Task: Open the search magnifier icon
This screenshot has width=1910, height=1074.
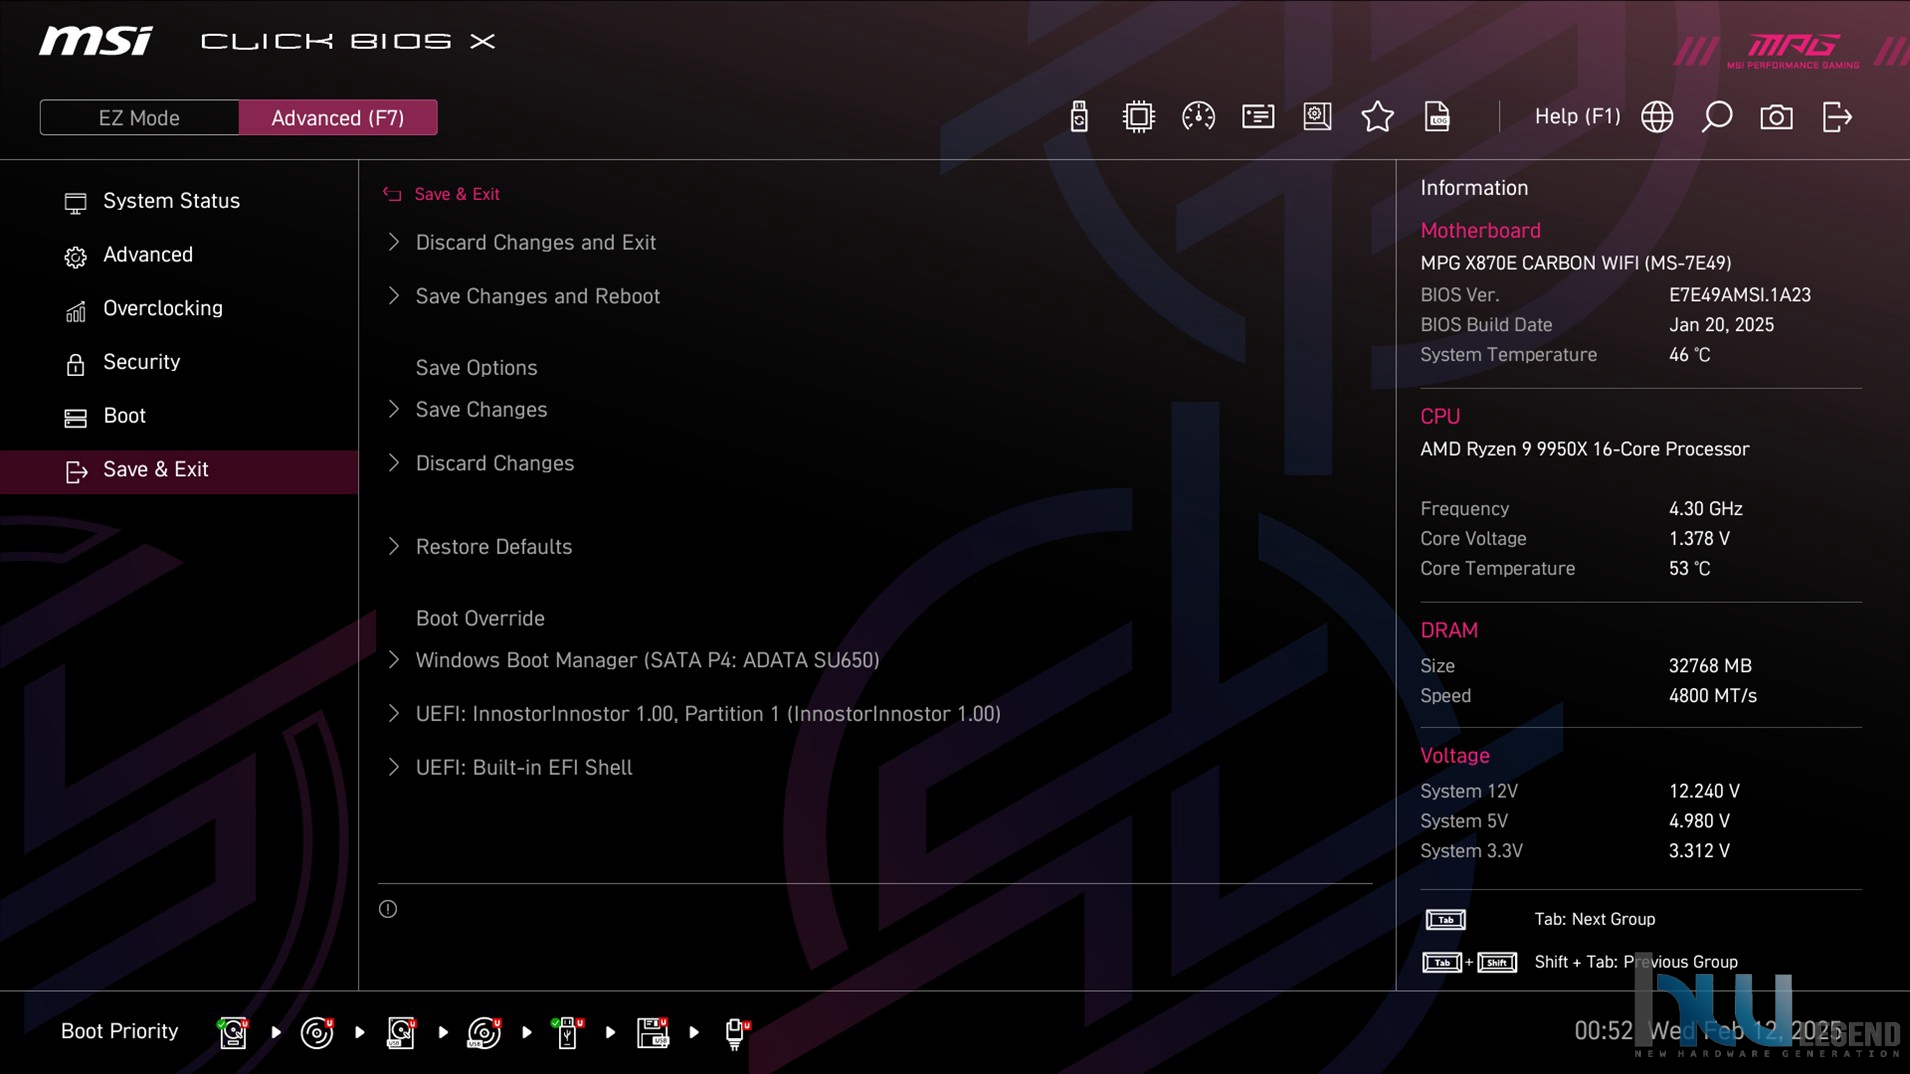Action: click(1716, 117)
